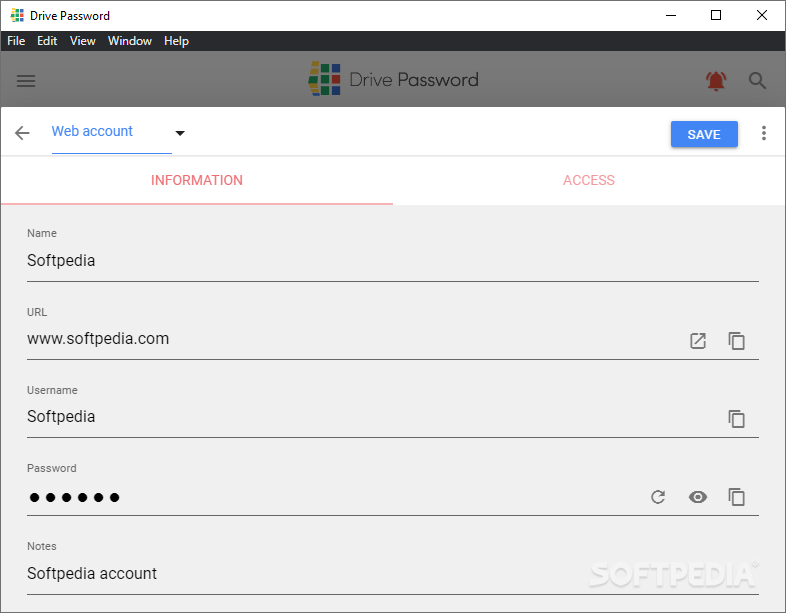Image resolution: width=786 pixels, height=613 pixels.
Task: Copy the Username to clipboard
Action: tap(736, 419)
